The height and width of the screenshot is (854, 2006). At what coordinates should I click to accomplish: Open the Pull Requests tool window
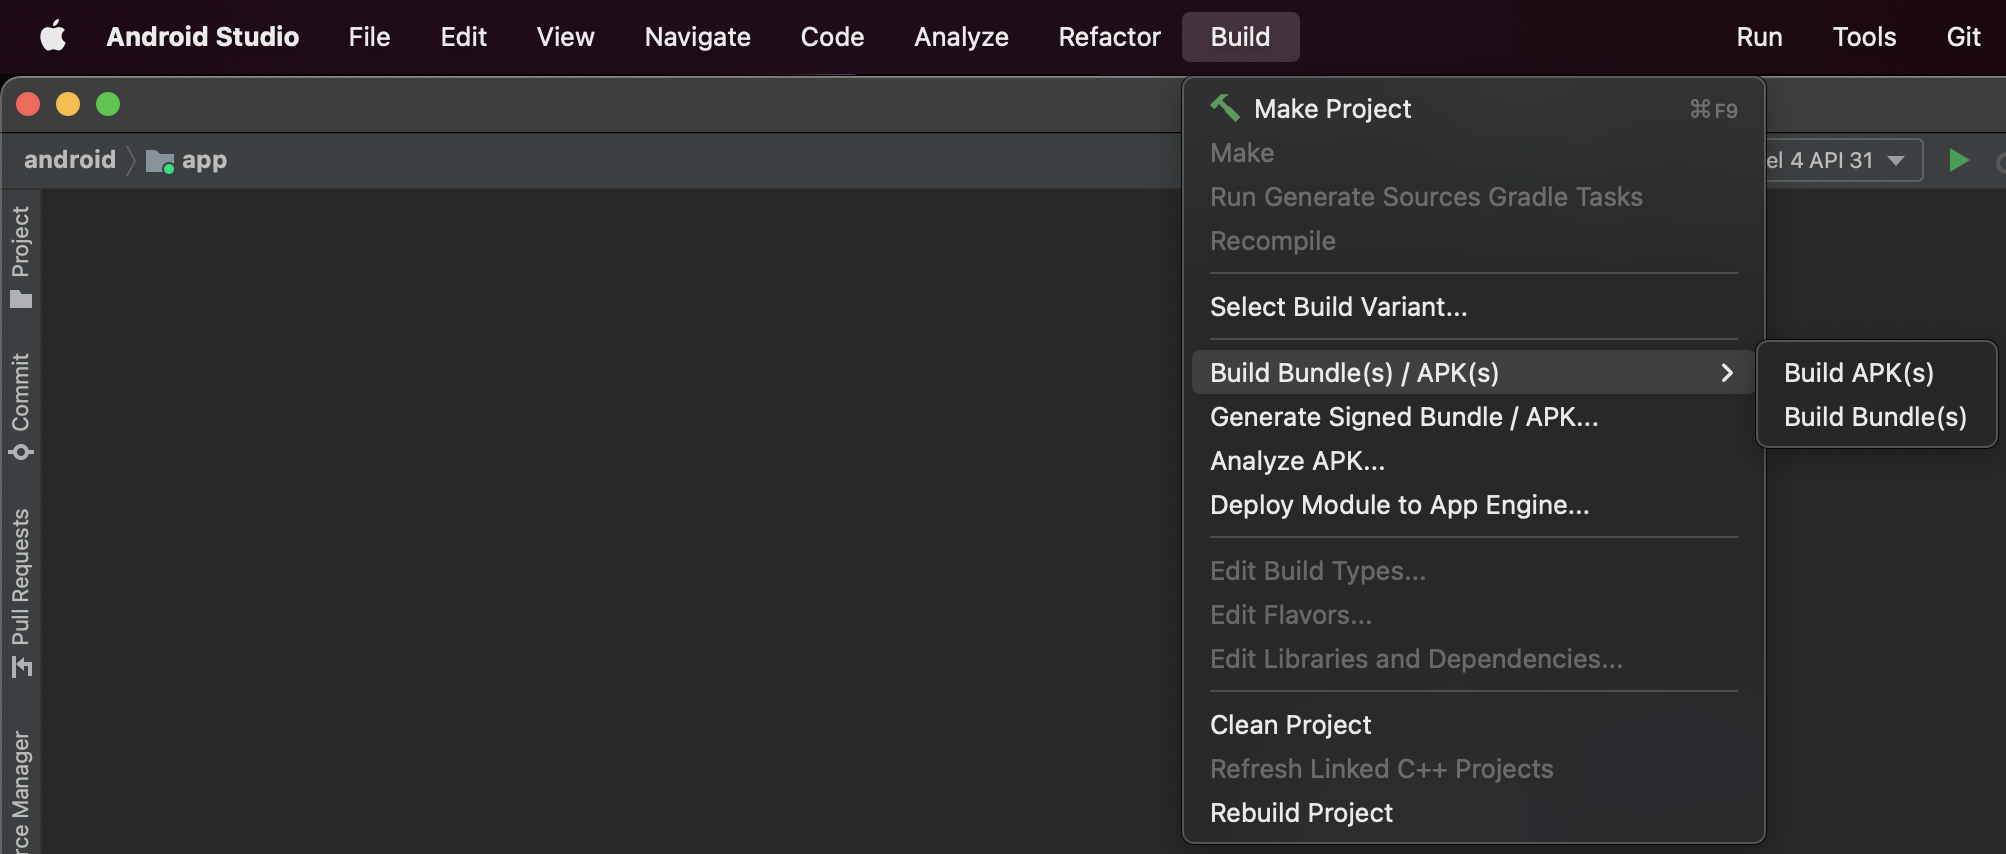tap(21, 593)
